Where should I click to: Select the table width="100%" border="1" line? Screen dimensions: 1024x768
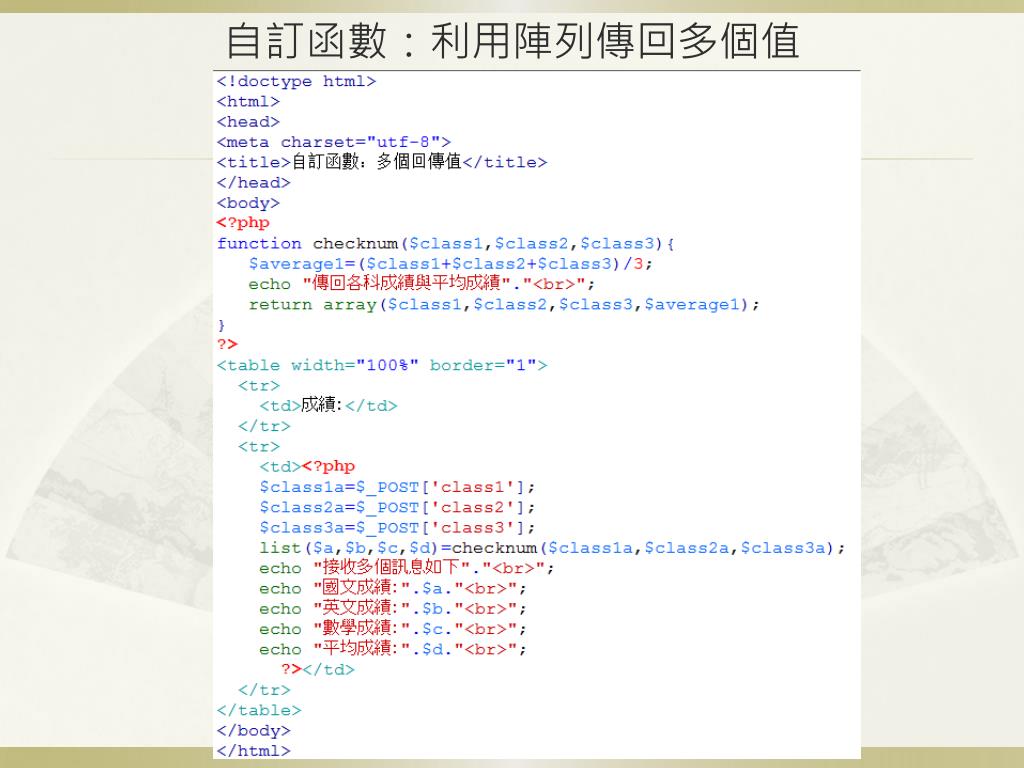[x=382, y=365]
